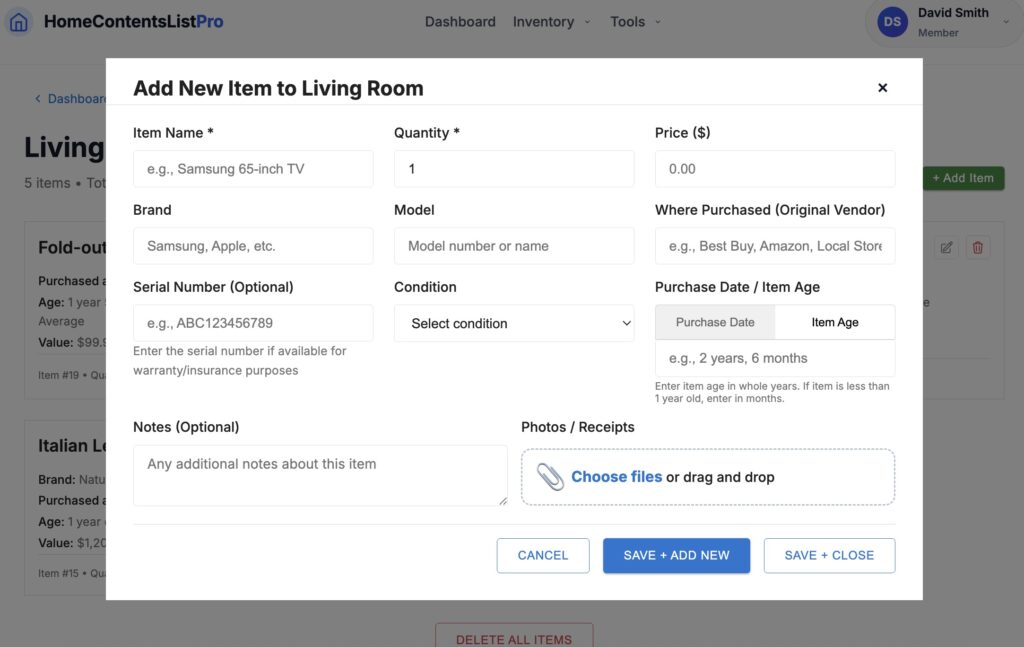The image size is (1024, 647).
Task: Click the red trash icon on the Fold-out item
Action: point(978,246)
